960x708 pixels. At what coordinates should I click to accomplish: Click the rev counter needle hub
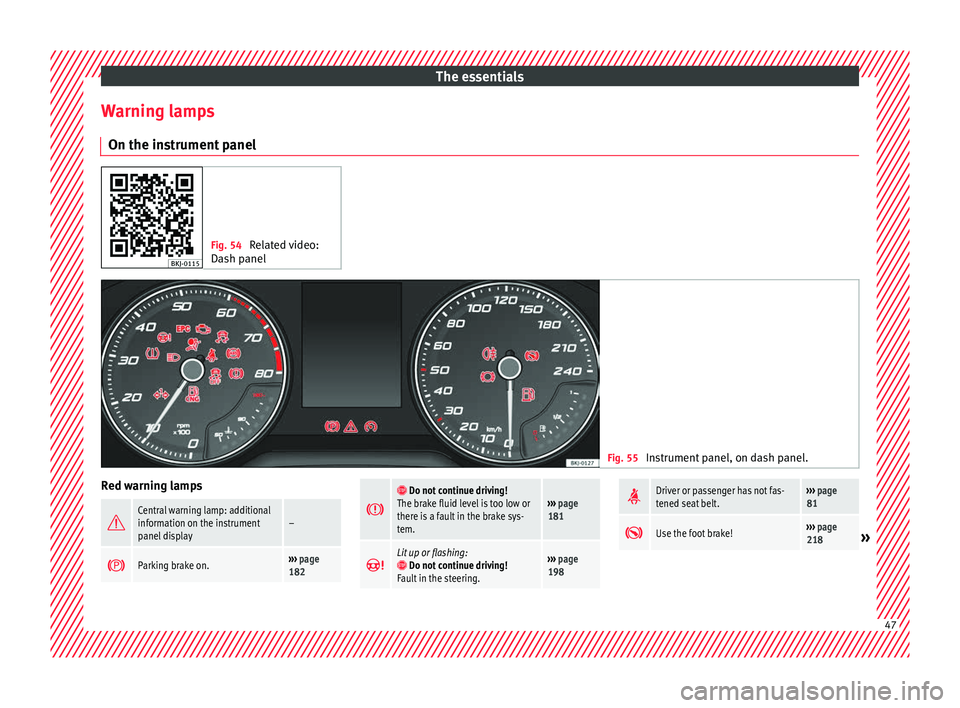(192, 370)
